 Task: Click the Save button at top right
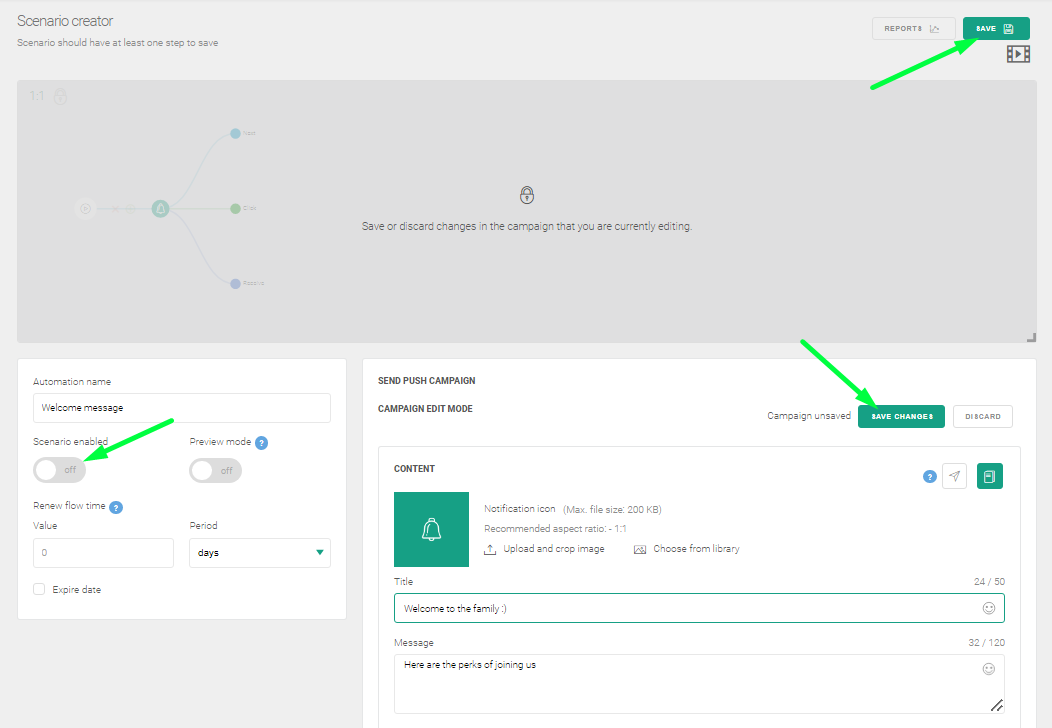pos(995,29)
